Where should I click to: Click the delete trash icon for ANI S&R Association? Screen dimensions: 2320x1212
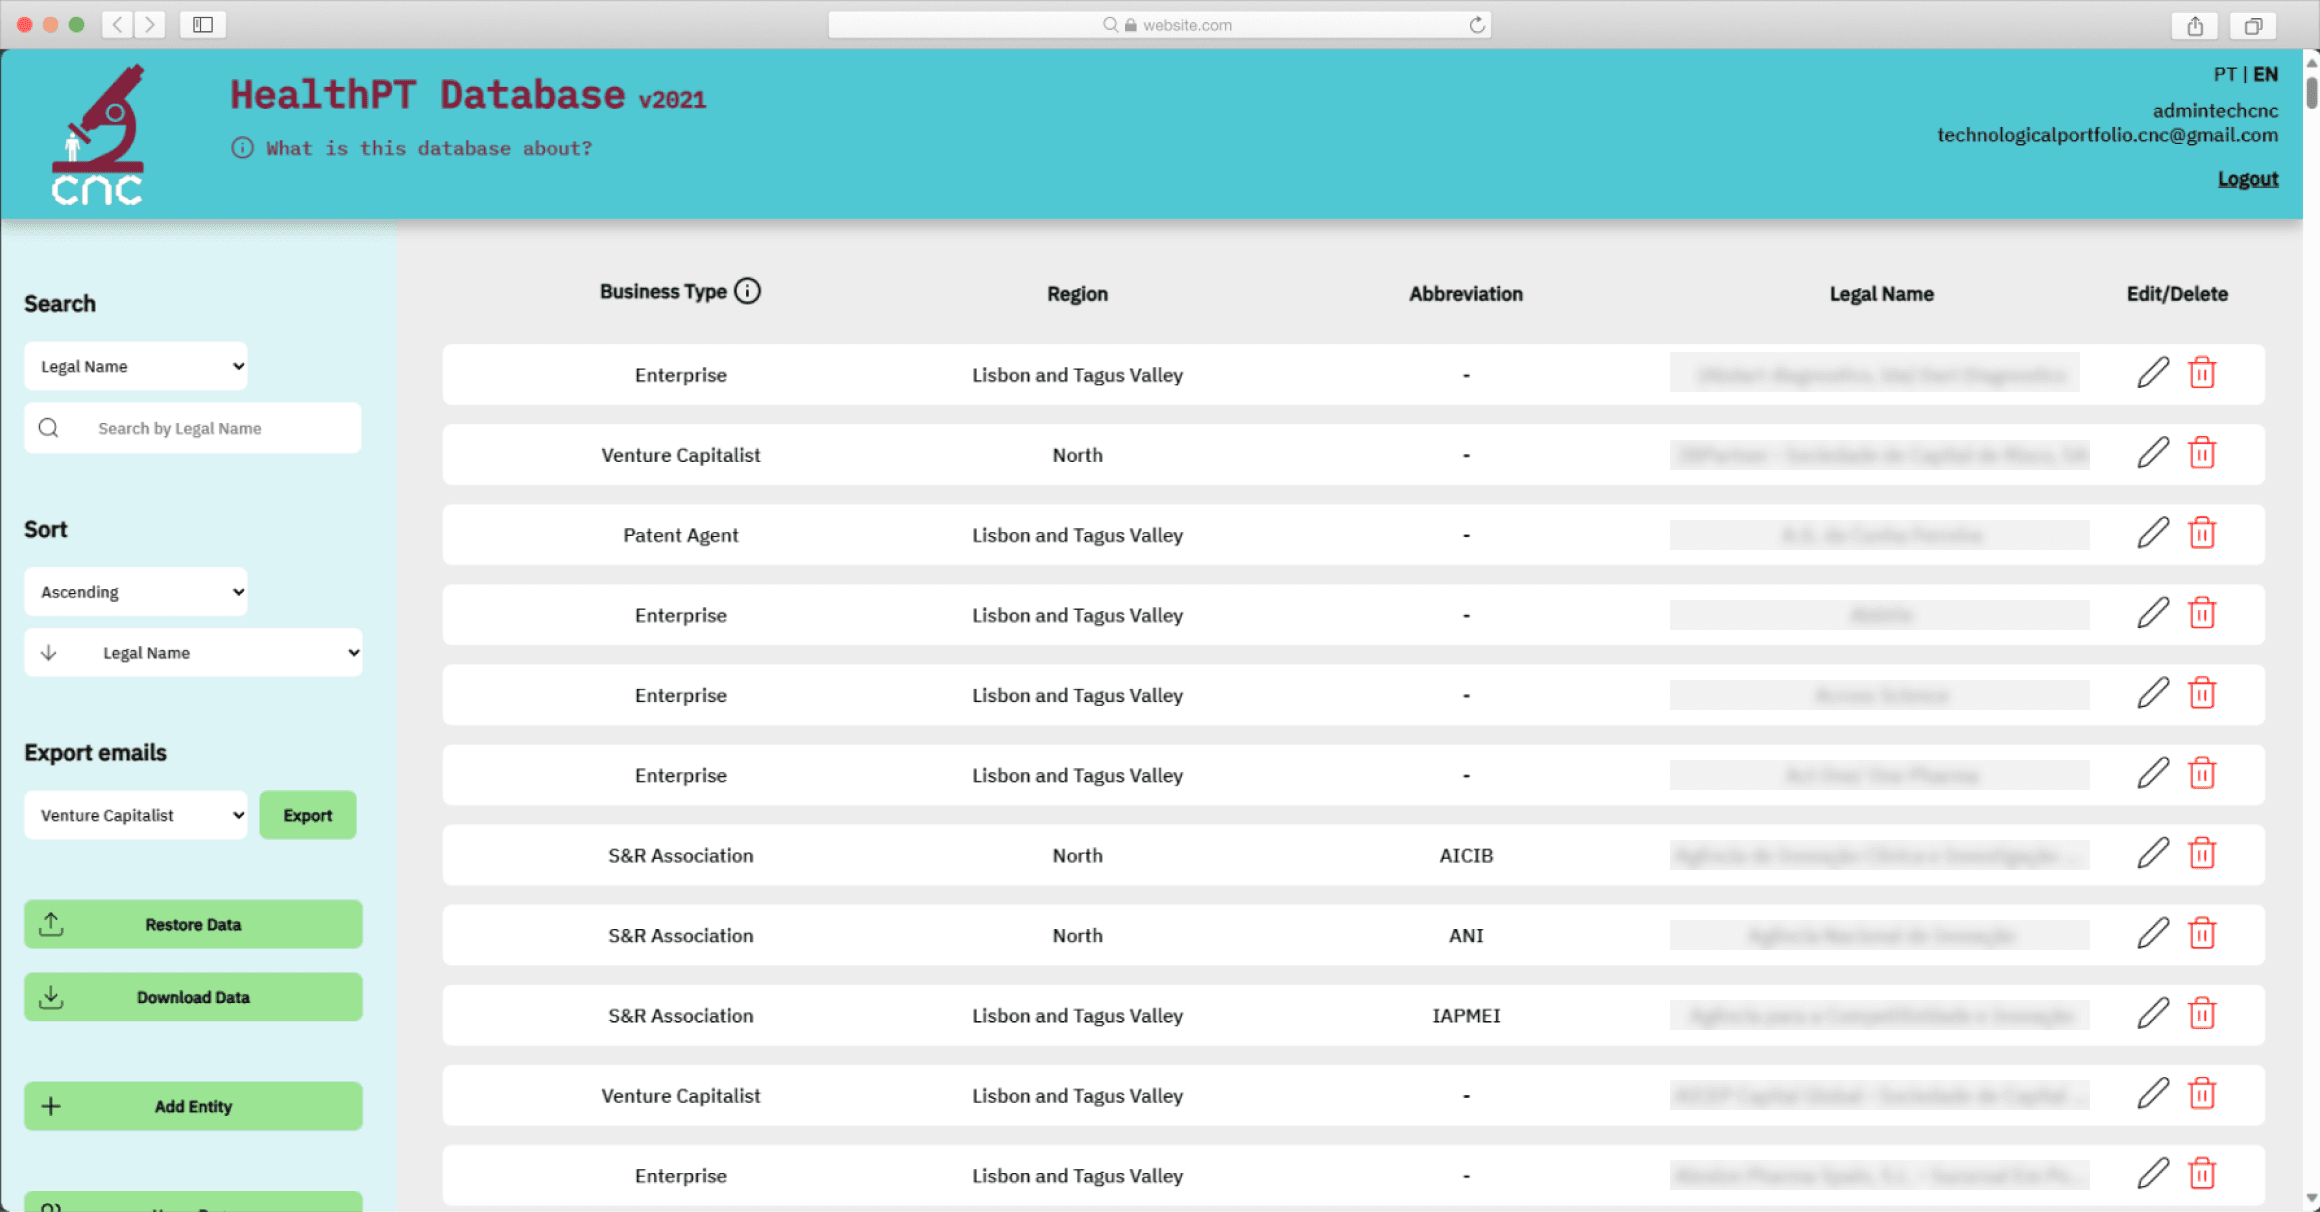point(2202,933)
